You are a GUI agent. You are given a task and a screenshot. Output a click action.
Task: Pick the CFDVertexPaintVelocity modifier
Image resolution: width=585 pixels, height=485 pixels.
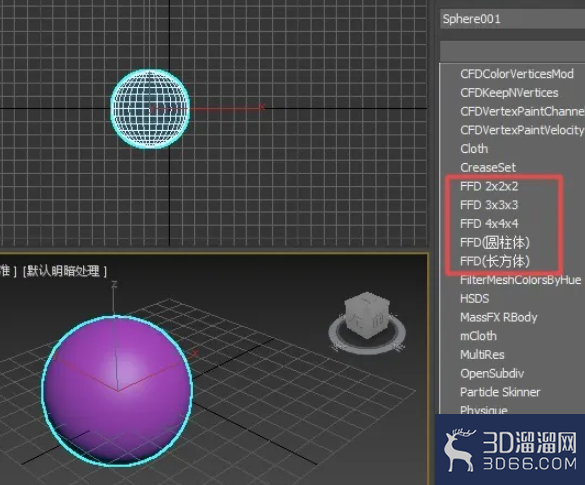pos(522,130)
